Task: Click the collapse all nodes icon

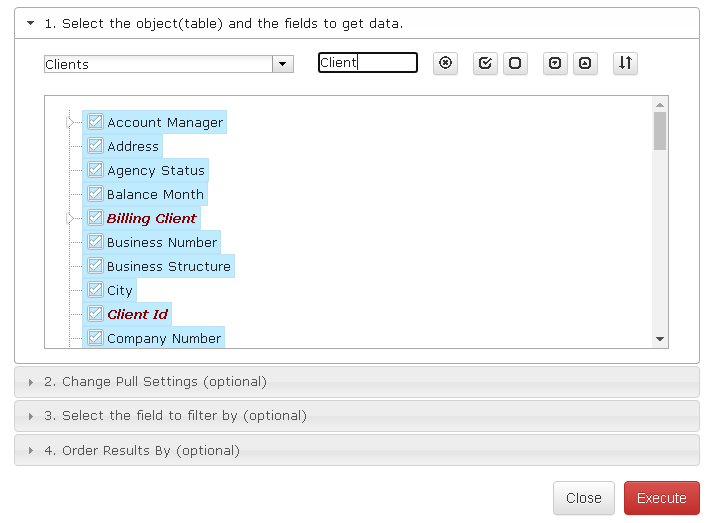Action: click(585, 63)
